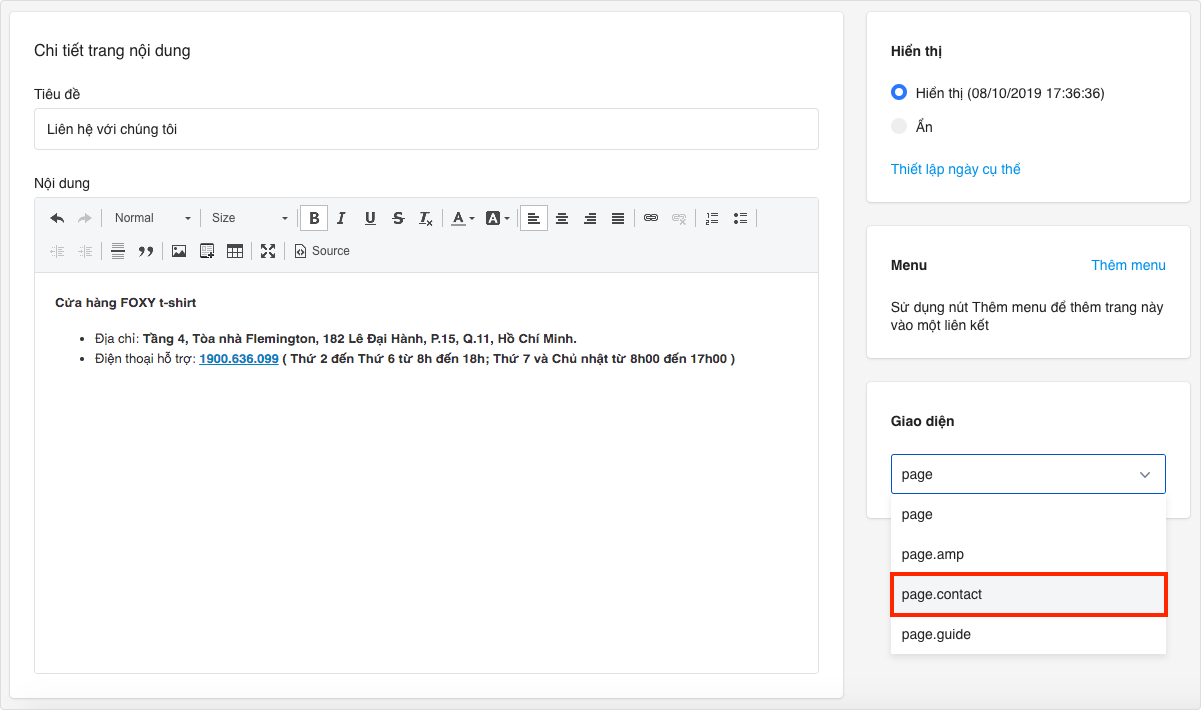
Task: Open the text color picker
Action: (x=462, y=218)
